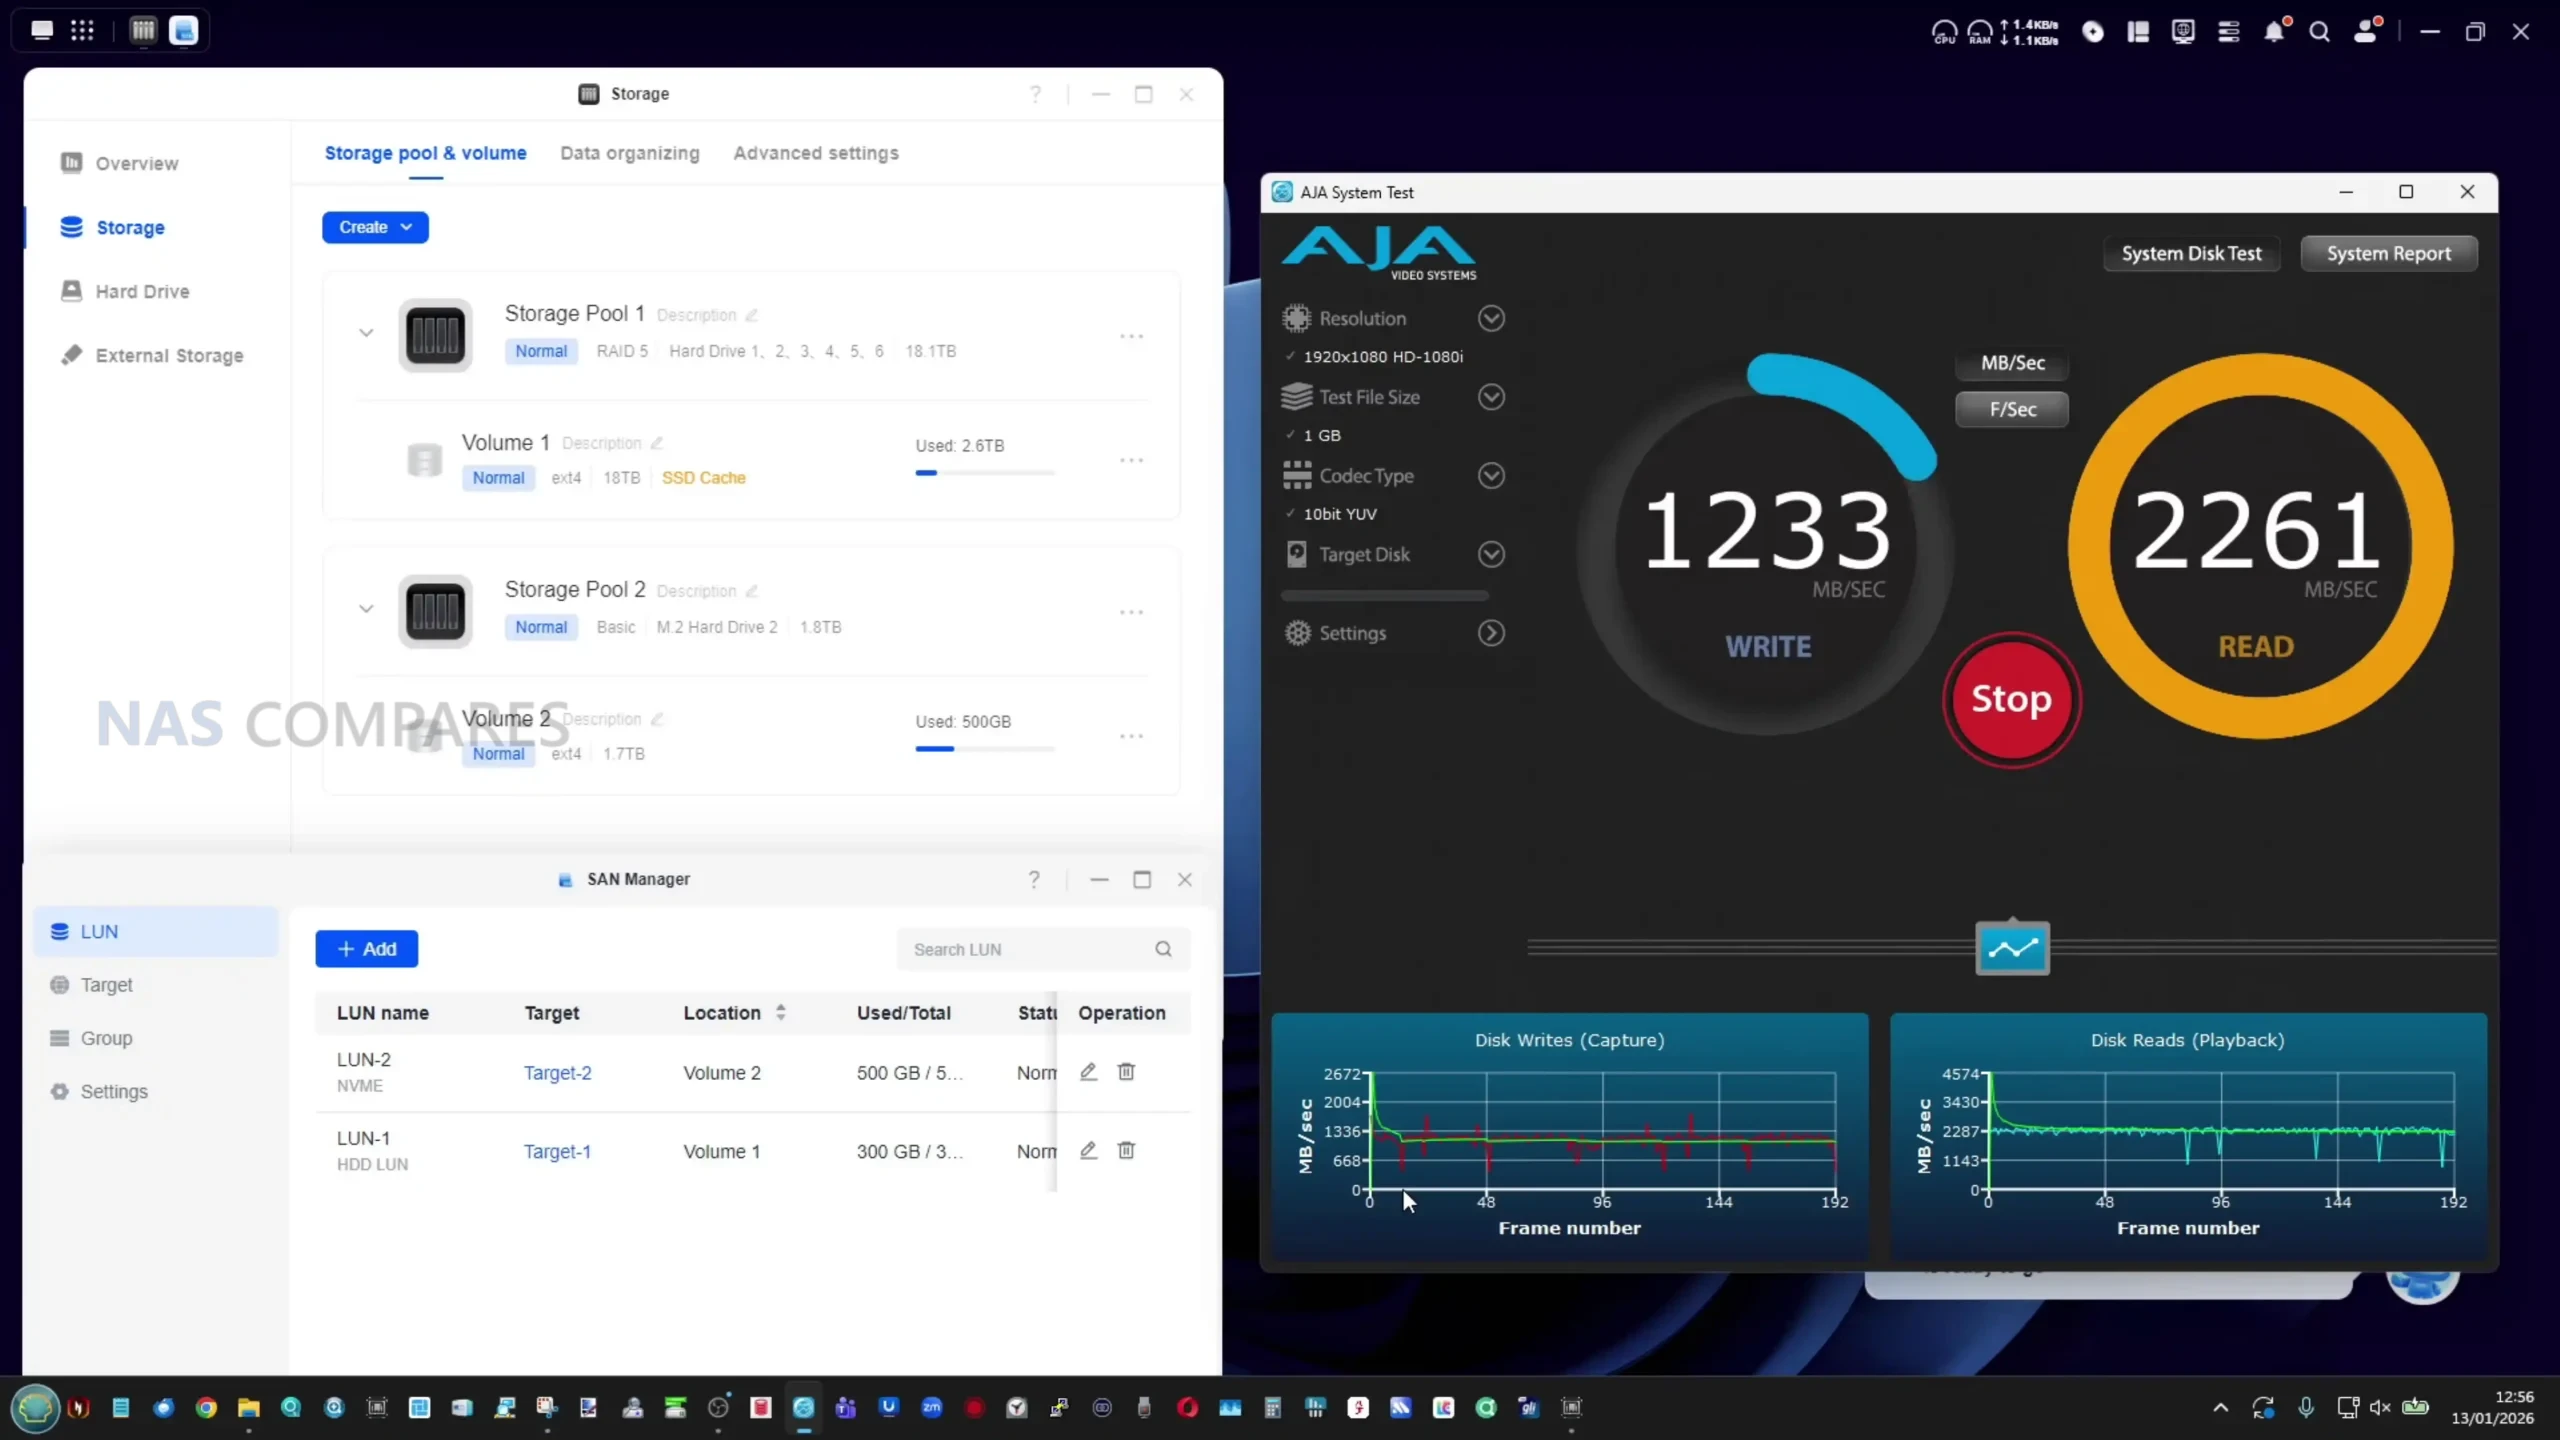Switch to Data organizing tab
Viewport: 2560px width, 1440px height.
(629, 153)
